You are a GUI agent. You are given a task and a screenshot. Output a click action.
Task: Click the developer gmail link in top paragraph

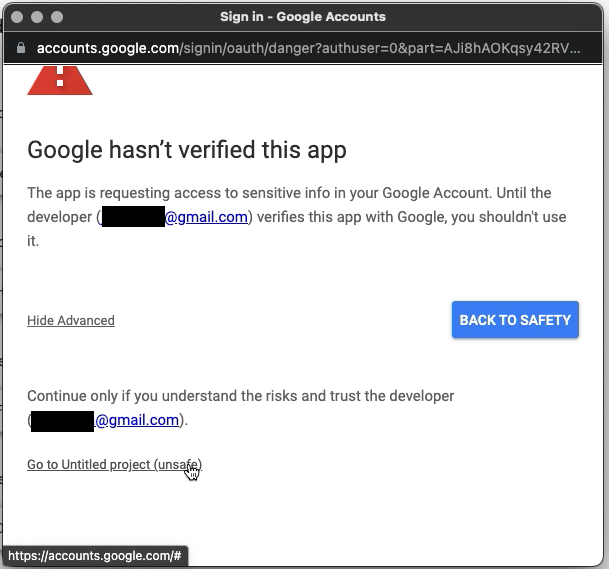tap(206, 217)
